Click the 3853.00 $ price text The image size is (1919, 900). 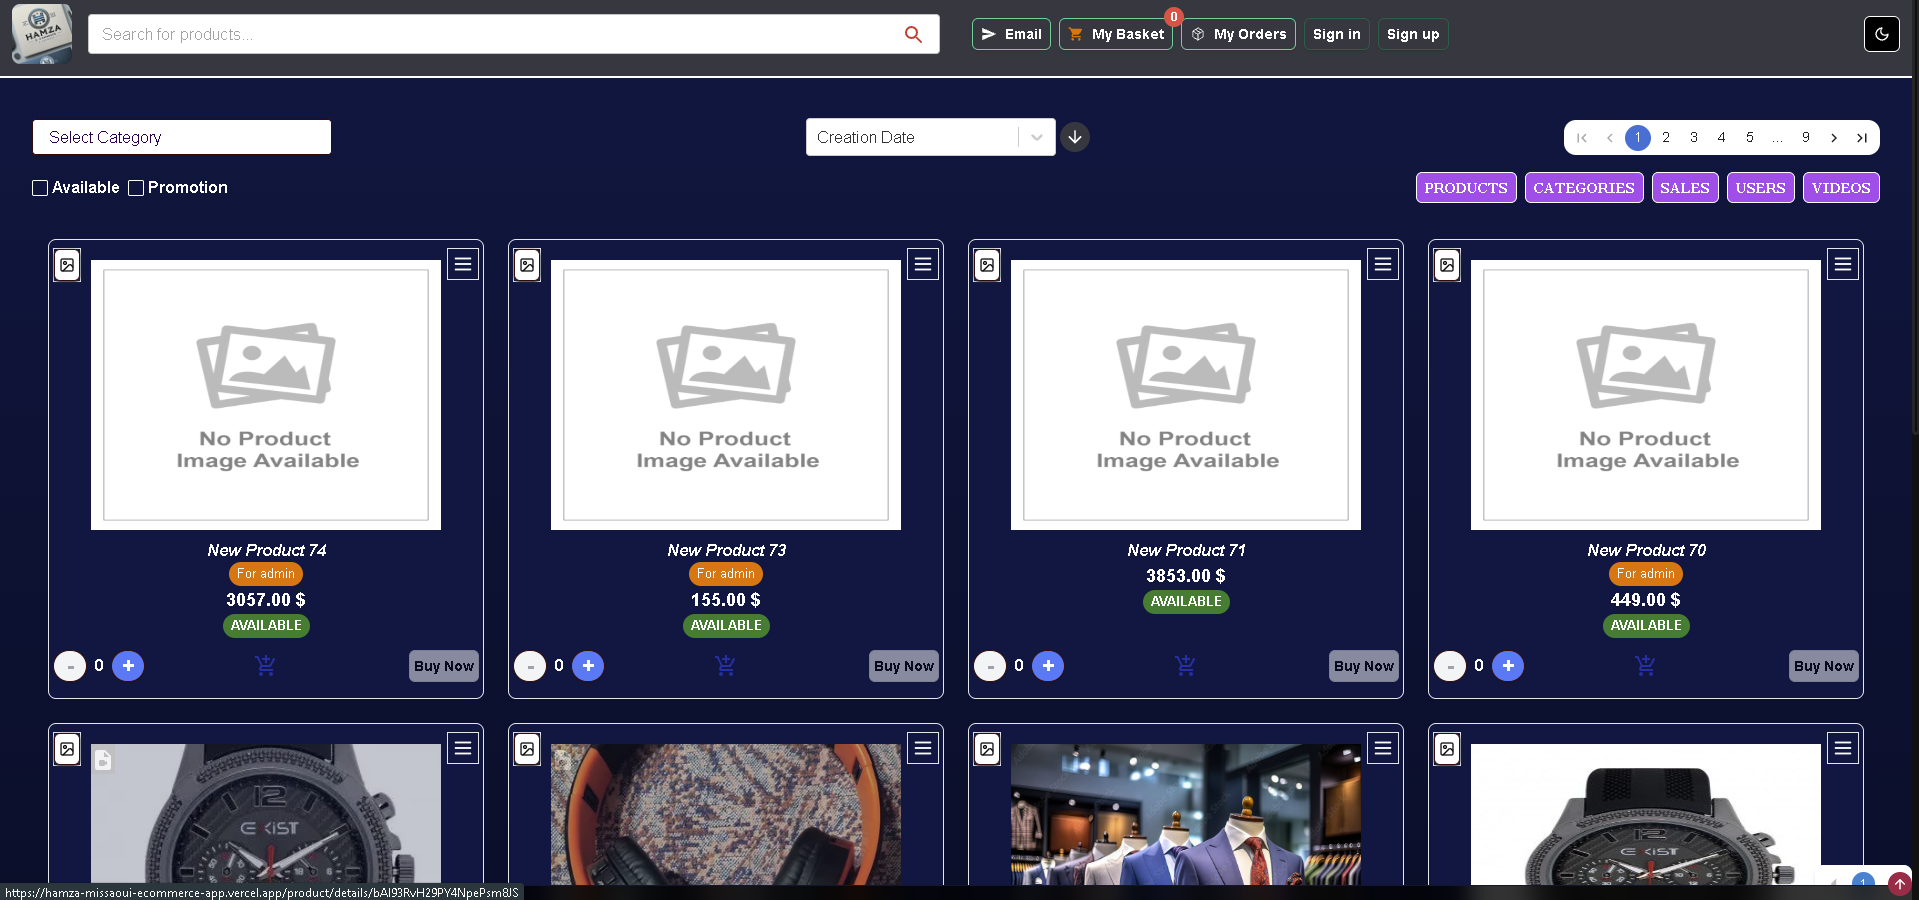(1186, 576)
